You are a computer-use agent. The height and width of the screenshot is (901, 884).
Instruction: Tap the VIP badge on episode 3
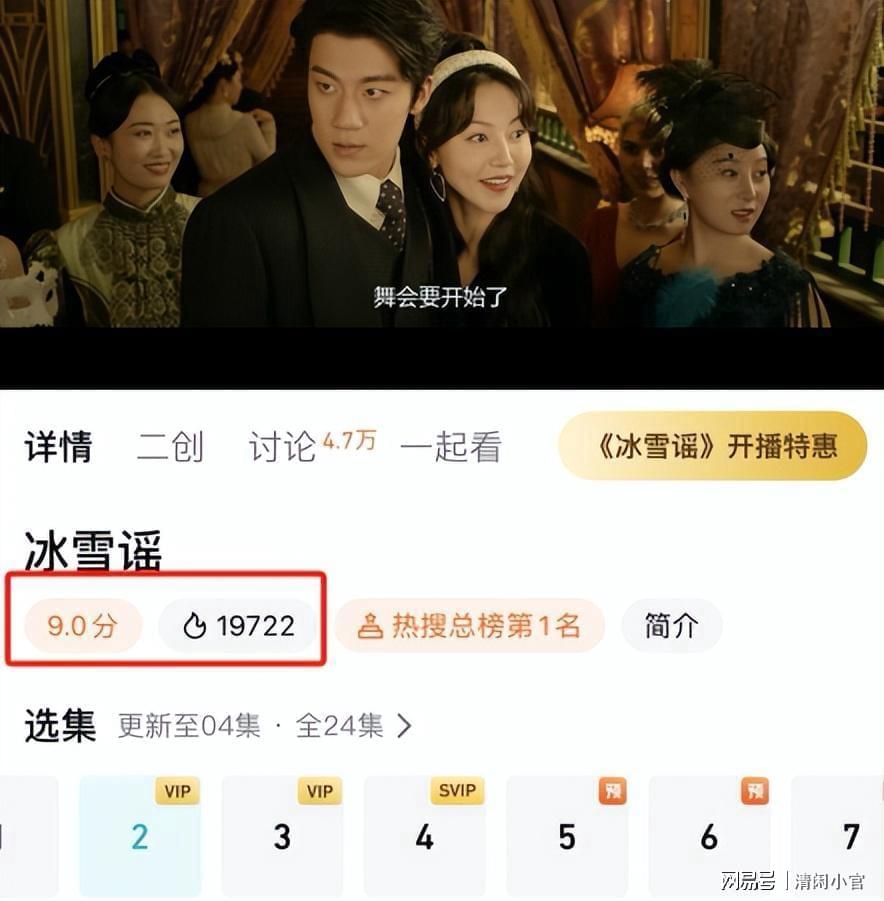coord(320,791)
